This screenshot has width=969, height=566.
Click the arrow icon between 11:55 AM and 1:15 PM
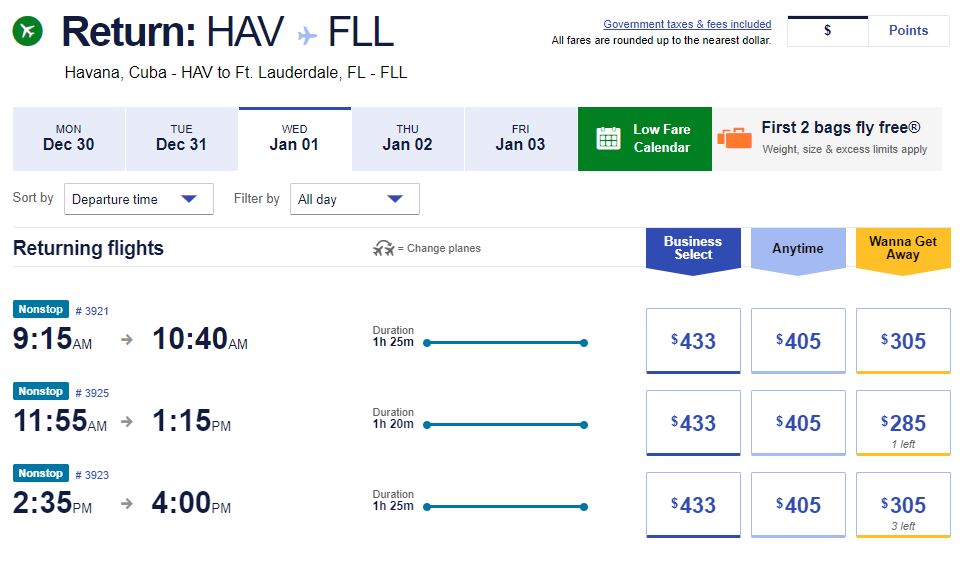pyautogui.click(x=127, y=421)
